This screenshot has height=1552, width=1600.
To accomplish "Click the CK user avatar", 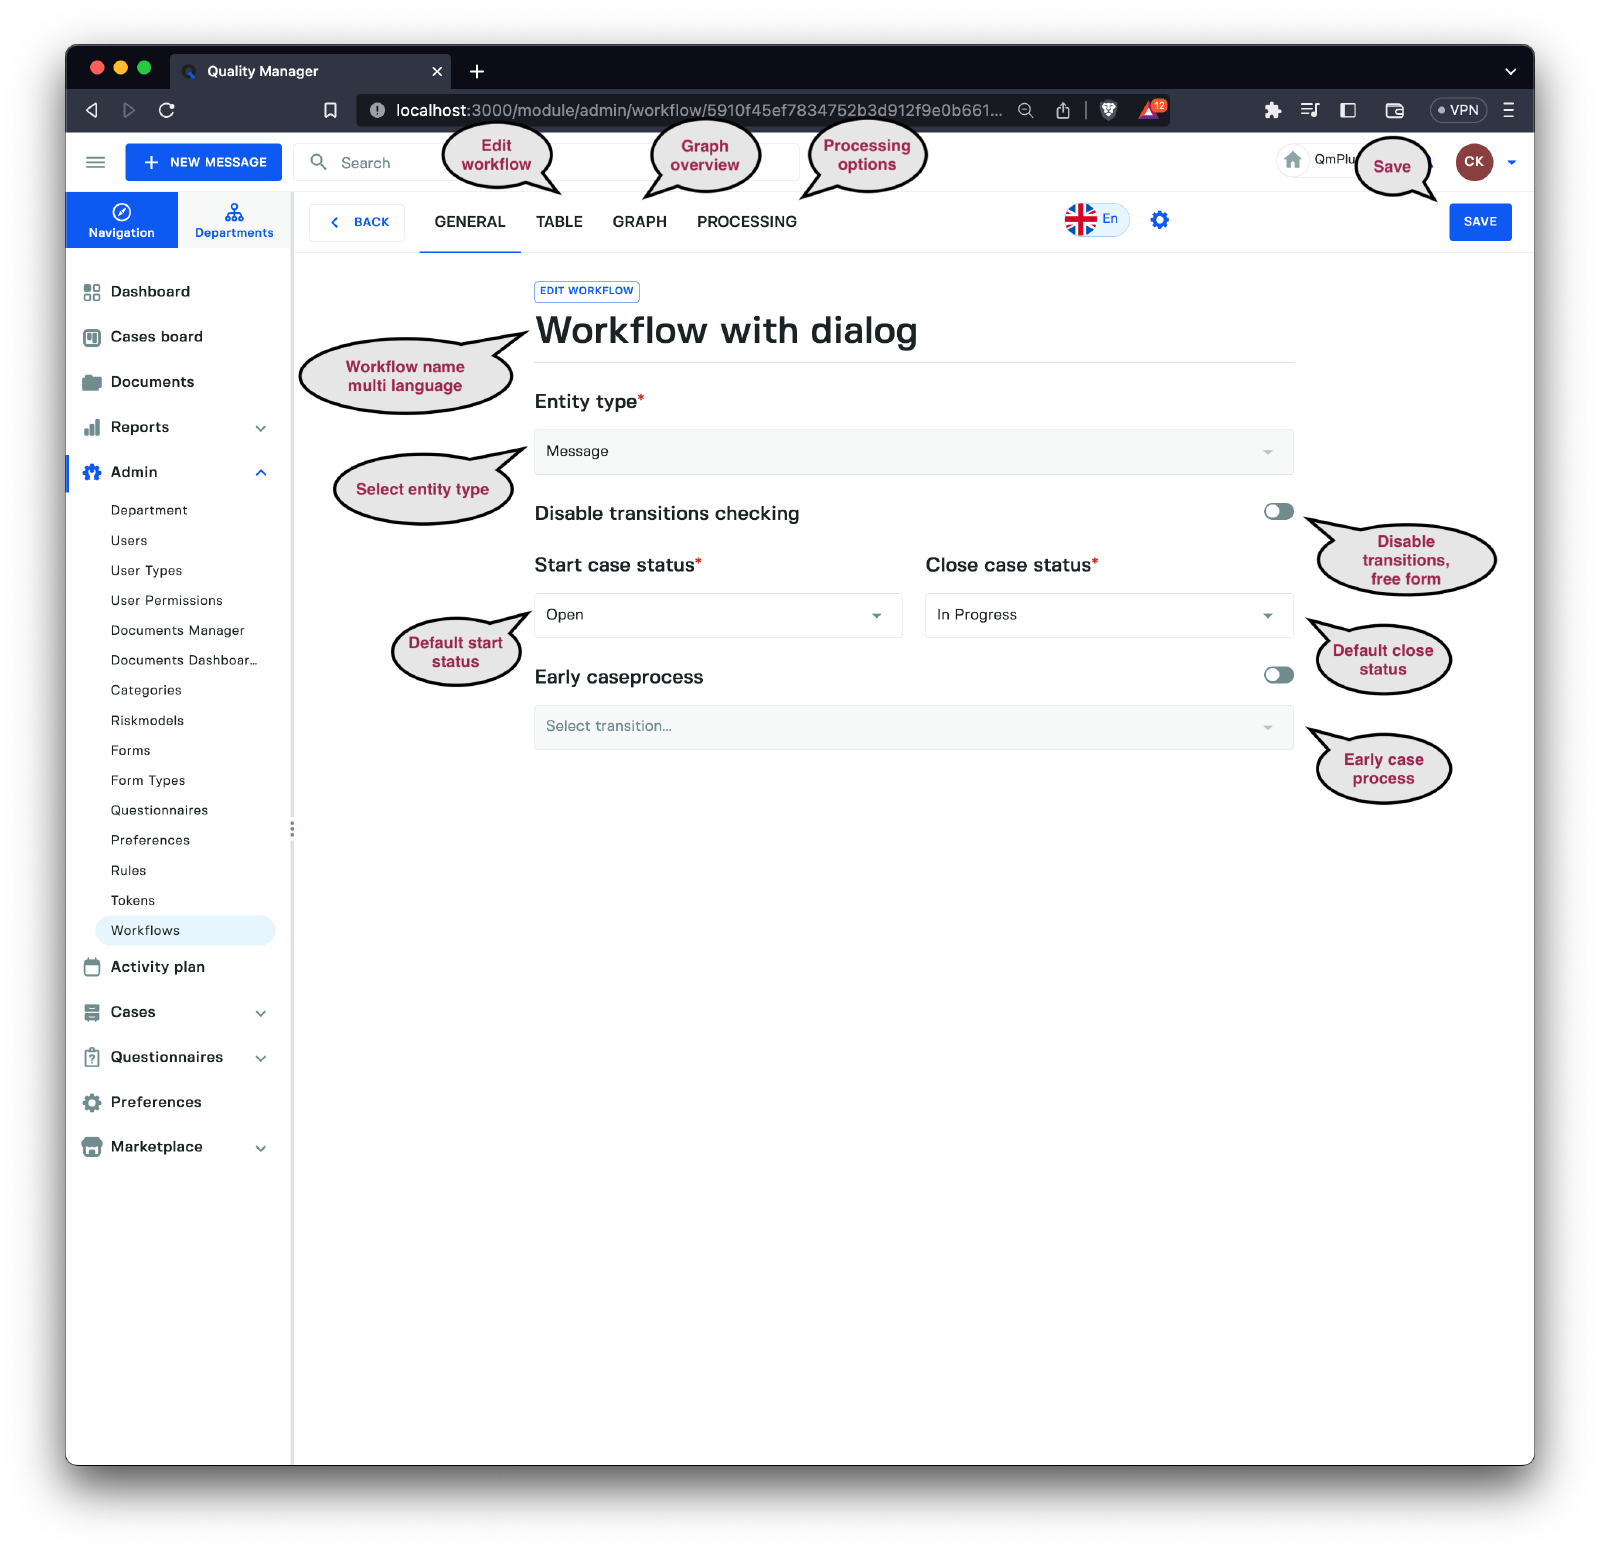I will click(x=1473, y=162).
